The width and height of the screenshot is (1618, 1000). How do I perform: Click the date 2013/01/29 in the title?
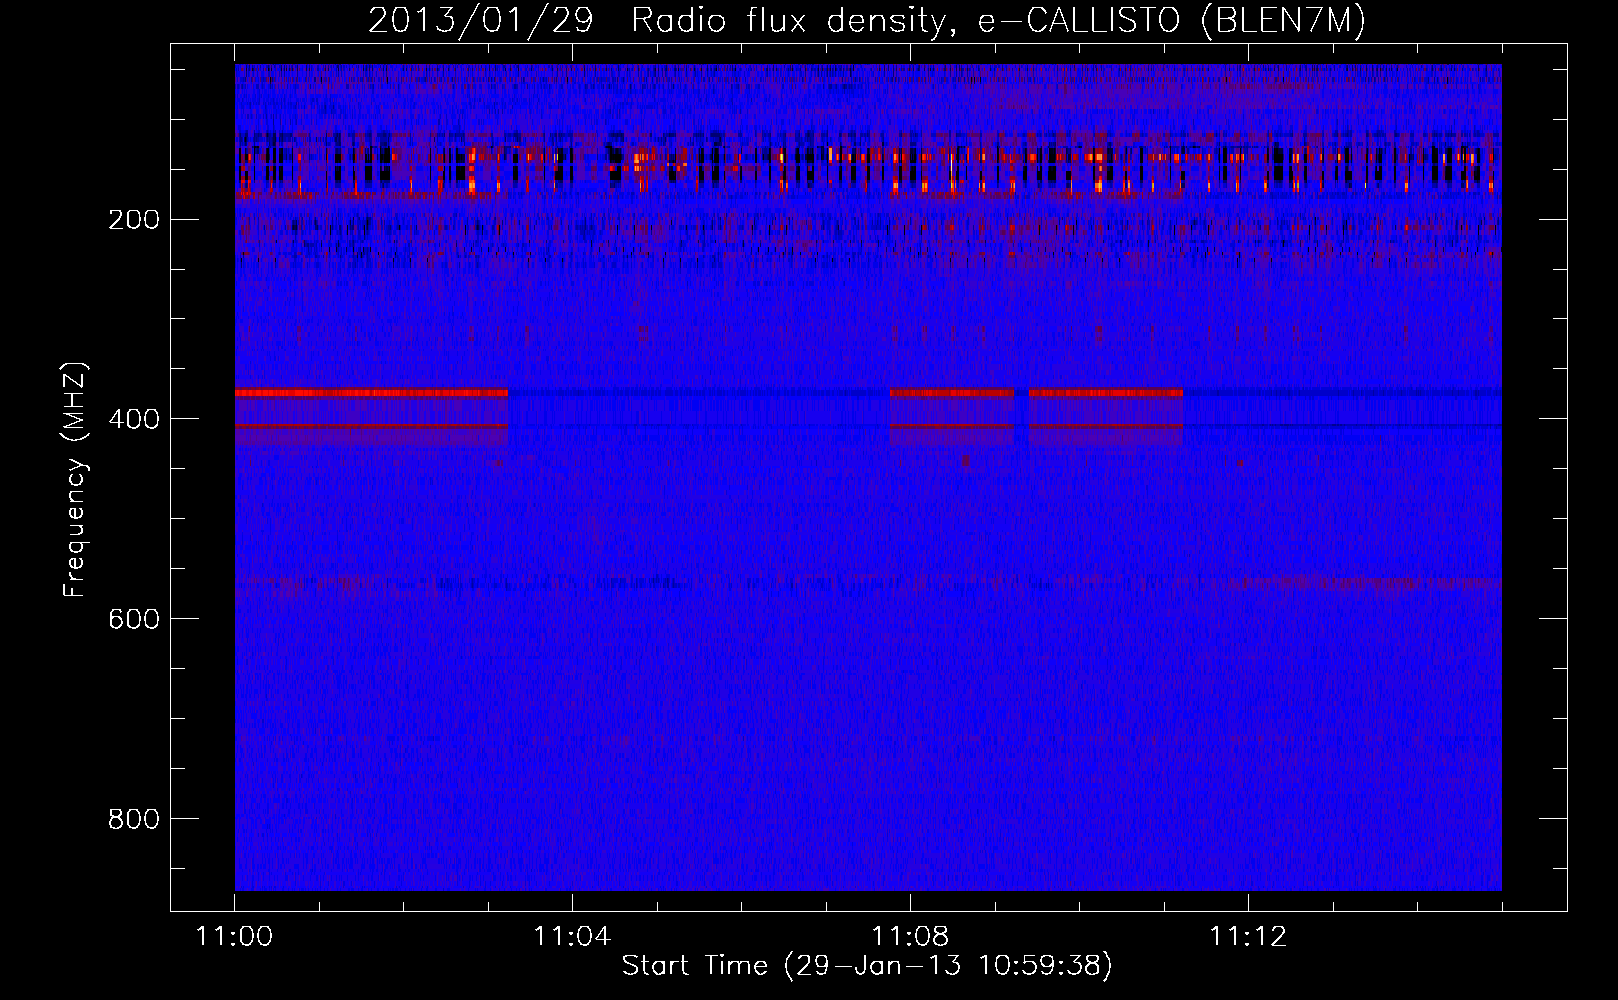[482, 20]
